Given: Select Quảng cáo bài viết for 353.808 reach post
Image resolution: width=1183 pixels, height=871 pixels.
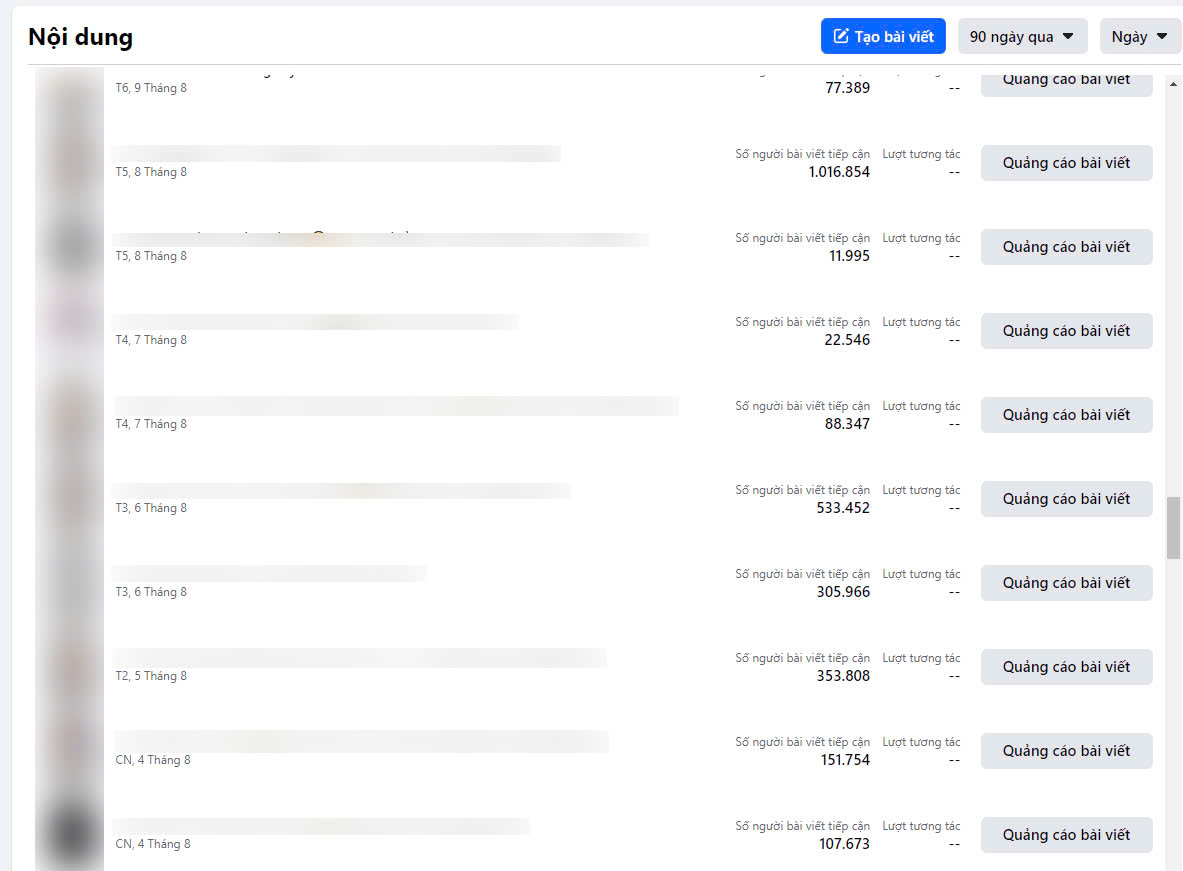Looking at the screenshot, I should (x=1066, y=667).
